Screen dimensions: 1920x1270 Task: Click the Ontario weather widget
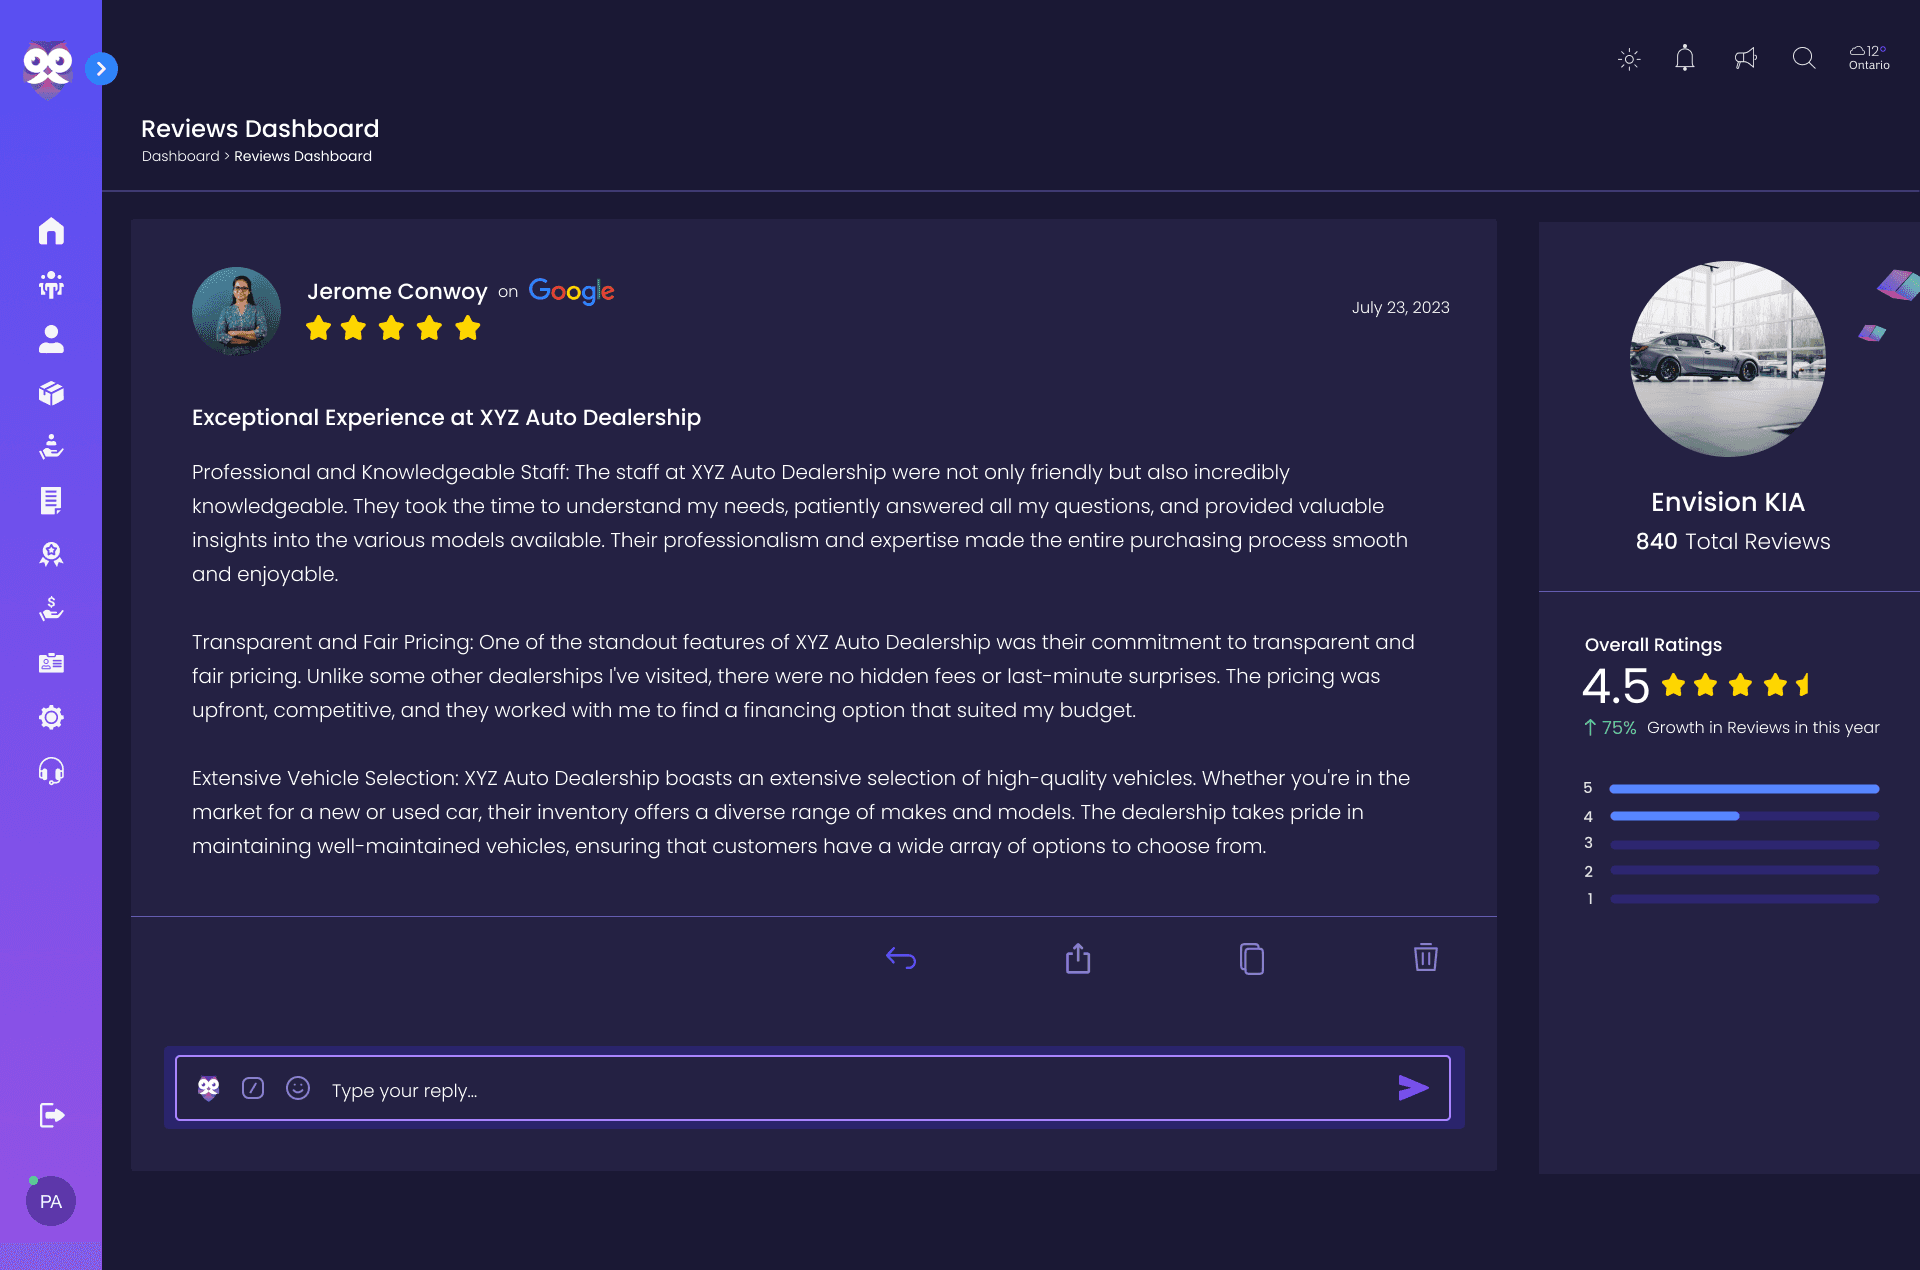pos(1869,58)
